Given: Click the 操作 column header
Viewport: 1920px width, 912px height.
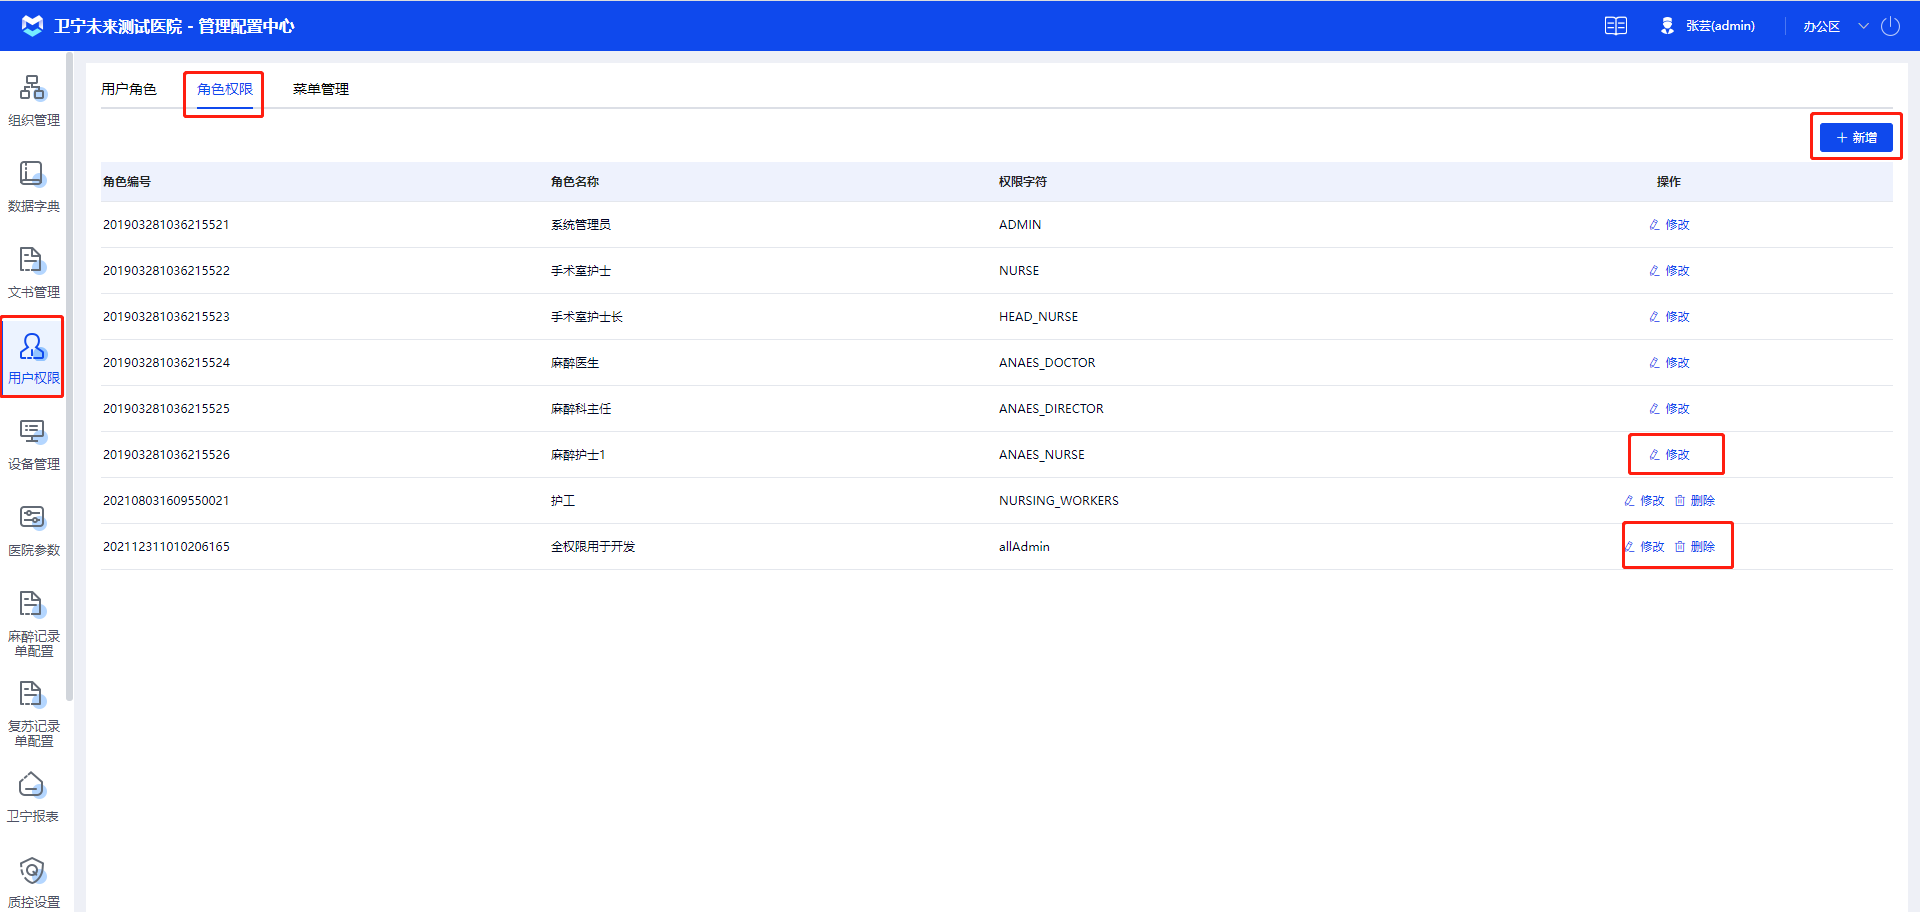Looking at the screenshot, I should click(1669, 182).
